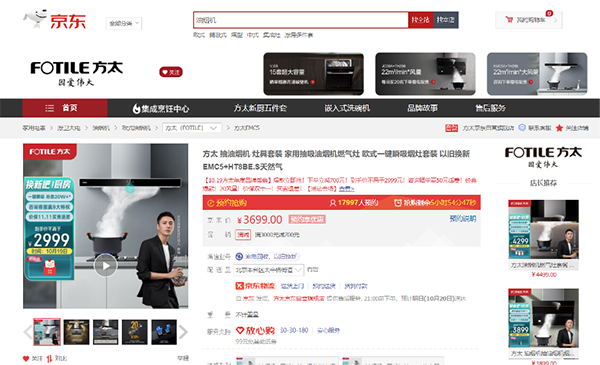Click the gallery next right arrow
The height and width of the screenshot is (365, 600).
(x=183, y=332)
